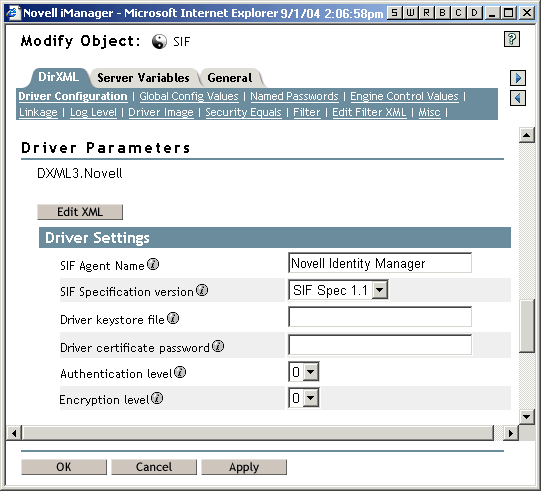Click the vertical scrollbar thumb
The height and width of the screenshot is (491, 541).
click(x=527, y=326)
